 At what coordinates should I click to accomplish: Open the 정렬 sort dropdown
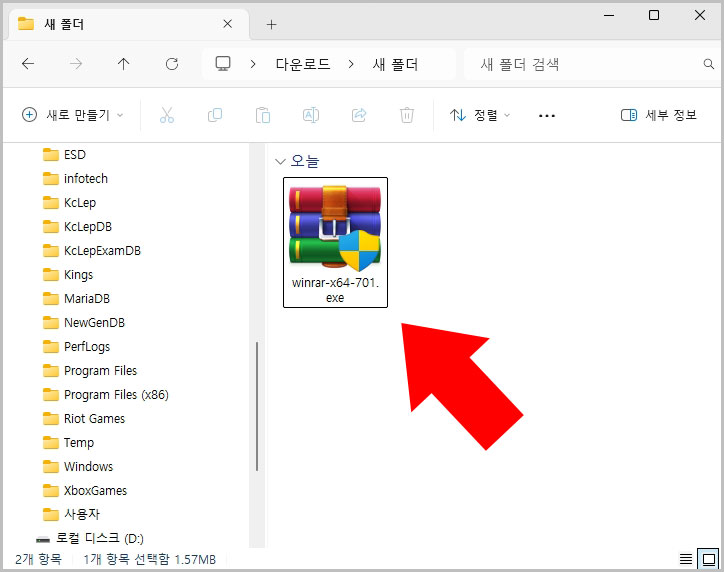tap(480, 115)
